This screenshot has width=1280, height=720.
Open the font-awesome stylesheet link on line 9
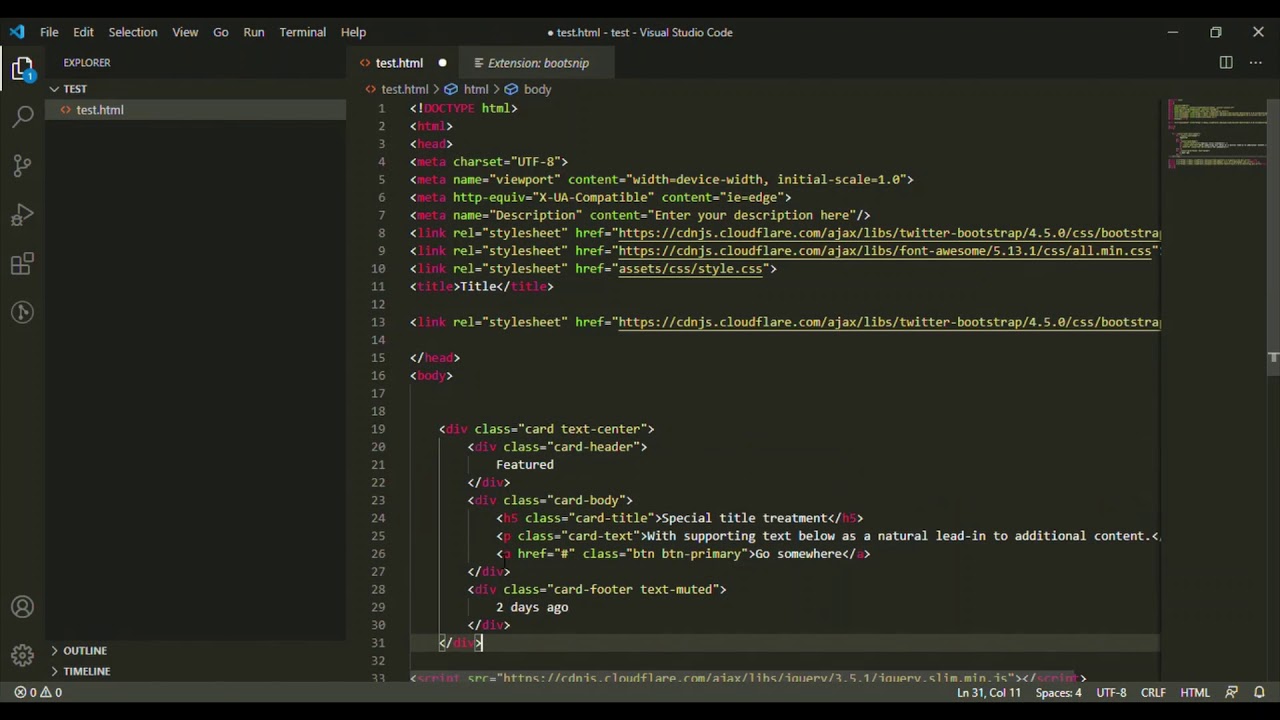(x=885, y=251)
